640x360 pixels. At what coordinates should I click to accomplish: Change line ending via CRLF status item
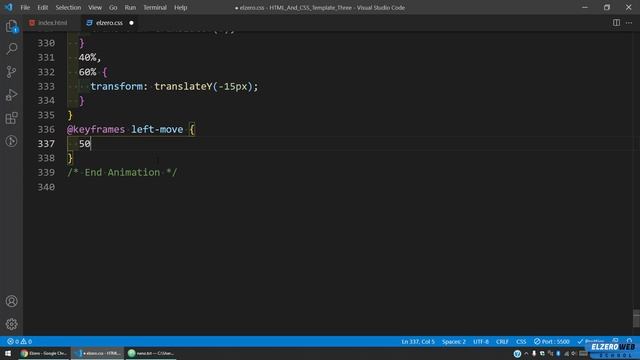point(502,341)
